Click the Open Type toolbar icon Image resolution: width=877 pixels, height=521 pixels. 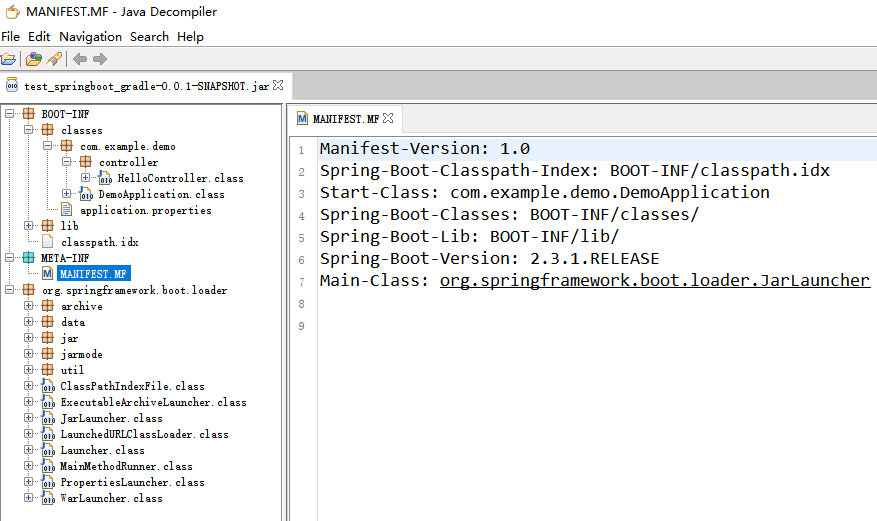pyautogui.click(x=34, y=59)
